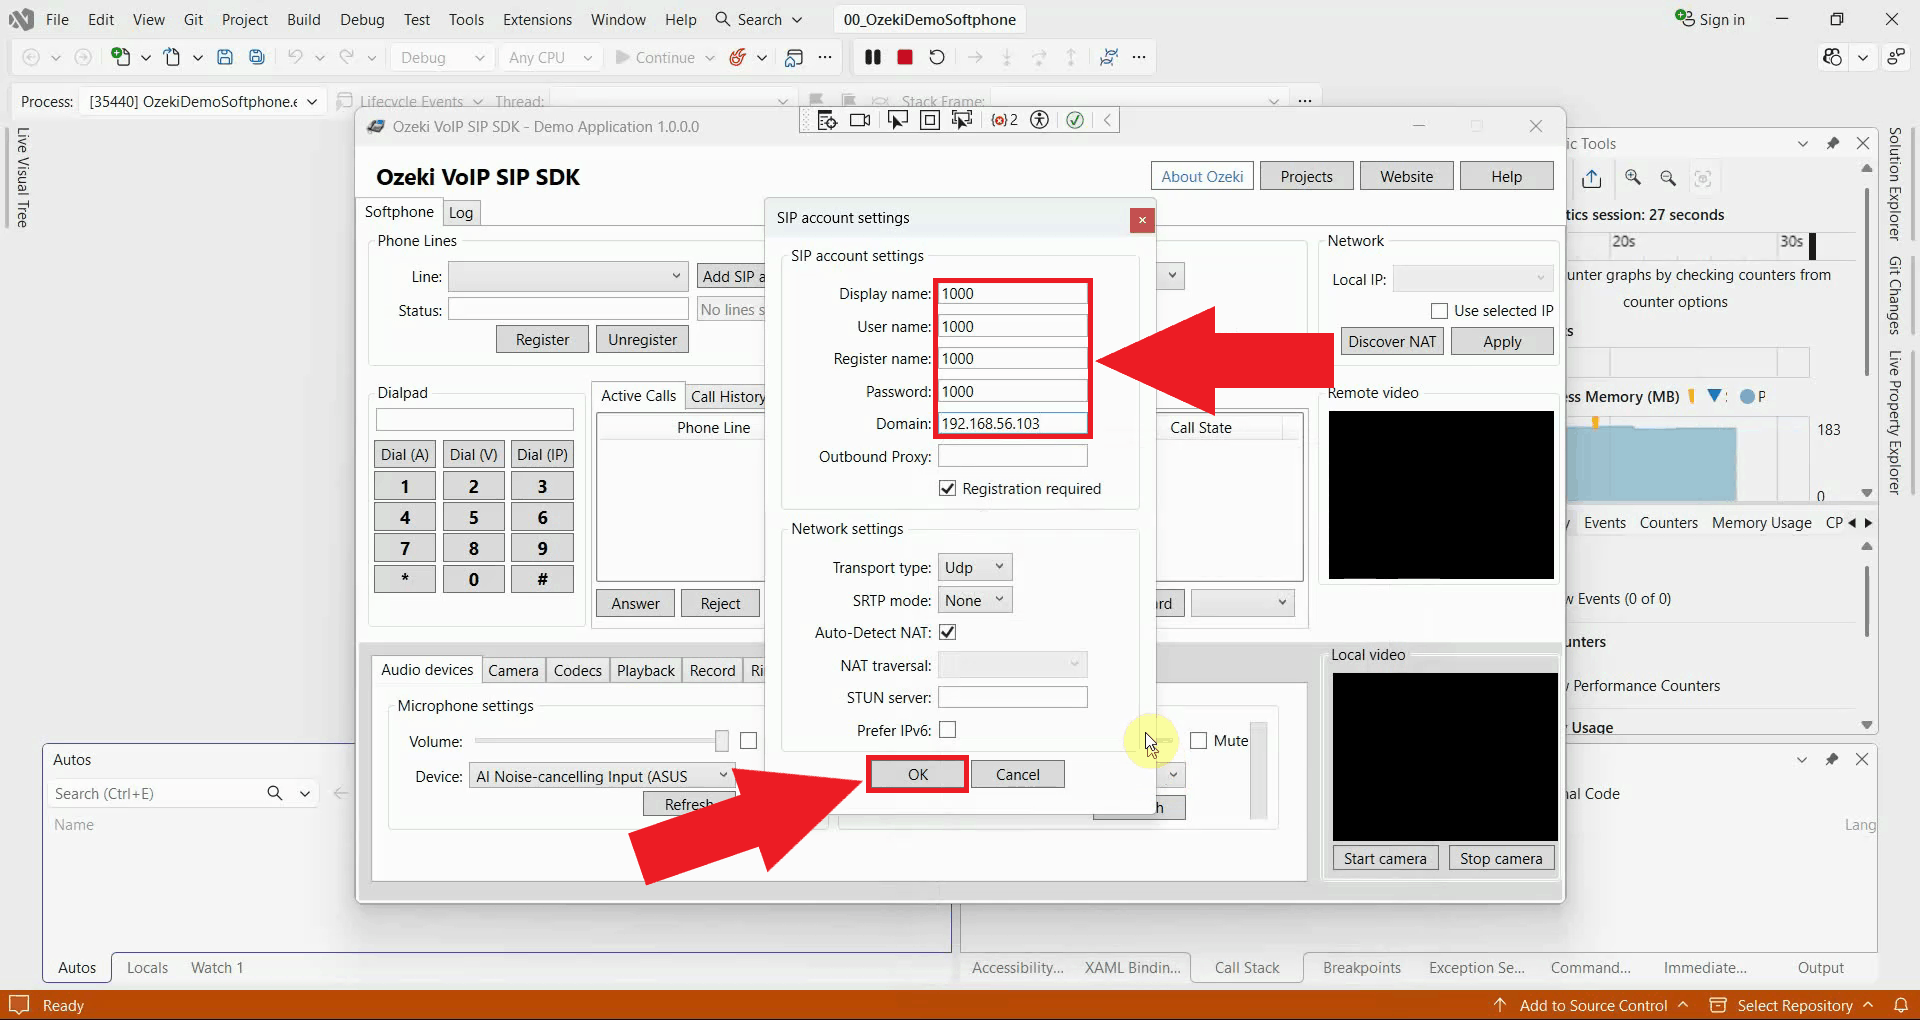This screenshot has height=1020, width=1920.
Task: Open the Any CPU platform dropdown
Action: (x=550, y=57)
